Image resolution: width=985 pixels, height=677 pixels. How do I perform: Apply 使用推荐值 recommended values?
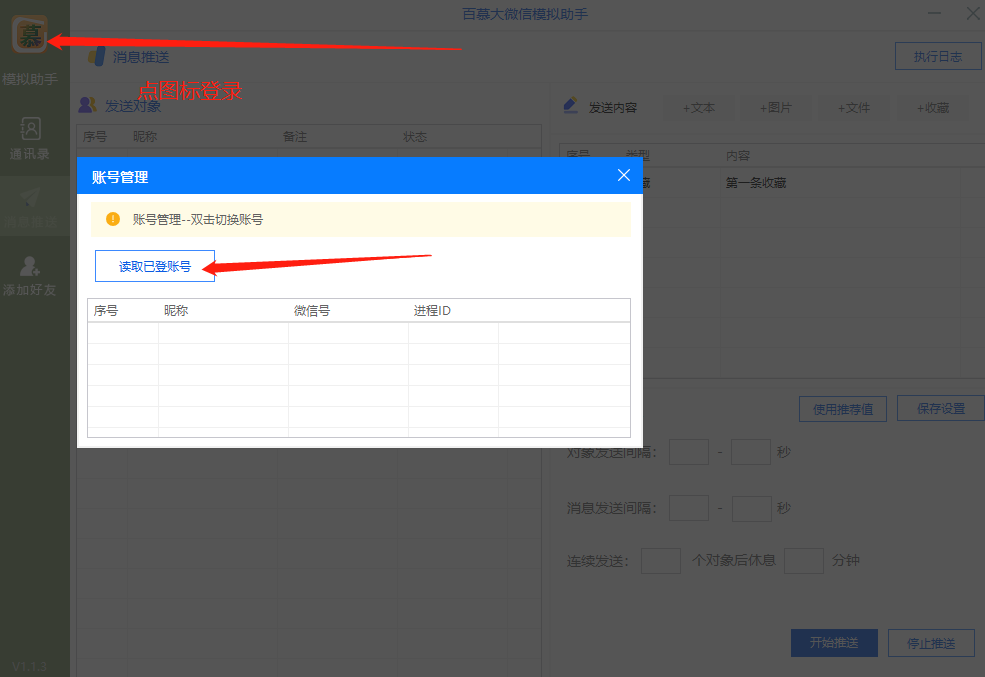[x=842, y=408]
